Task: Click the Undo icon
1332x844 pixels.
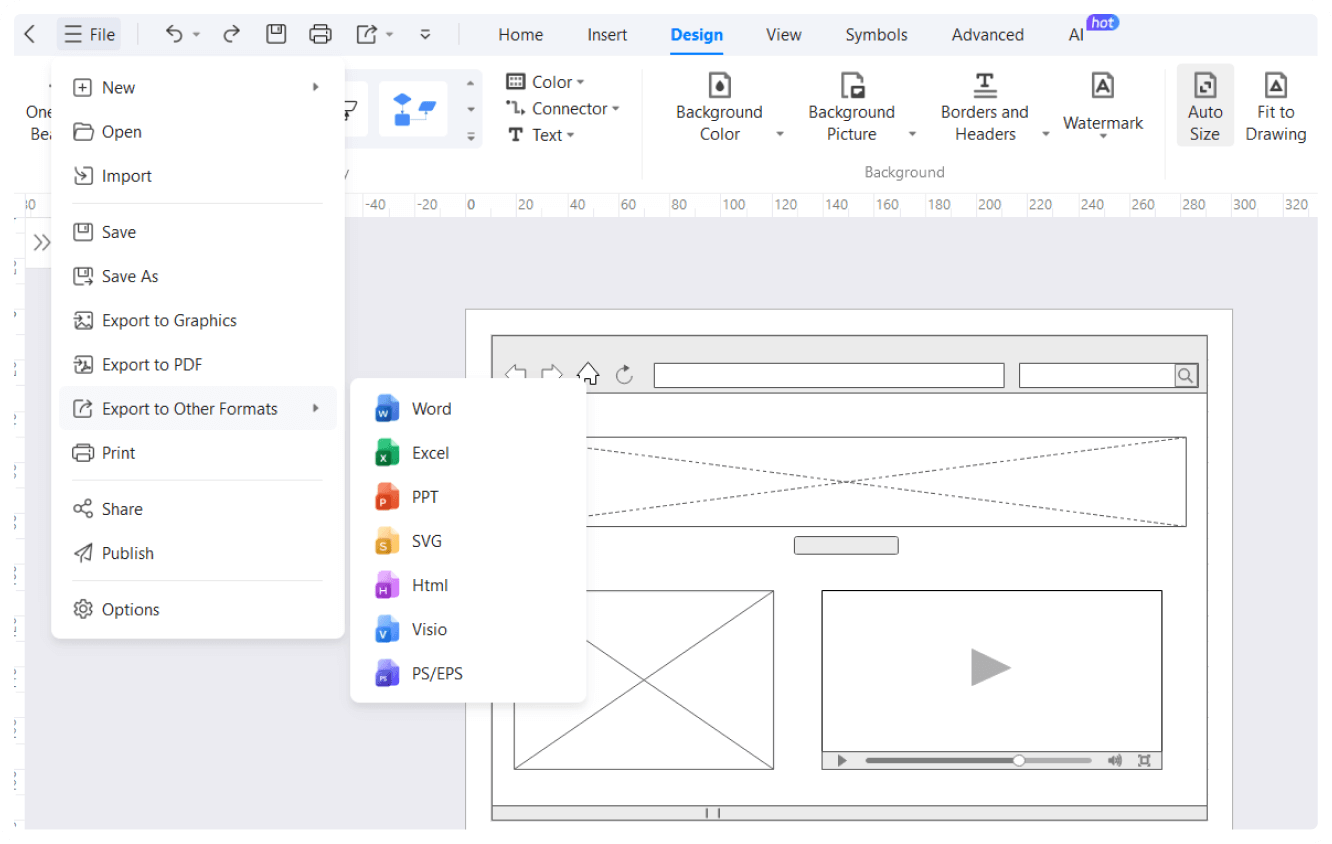Action: pyautogui.click(x=174, y=34)
